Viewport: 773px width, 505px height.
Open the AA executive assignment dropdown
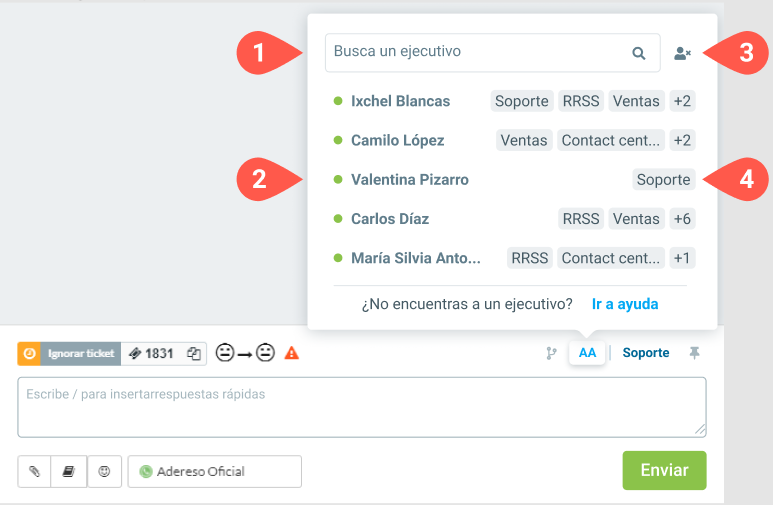point(587,353)
